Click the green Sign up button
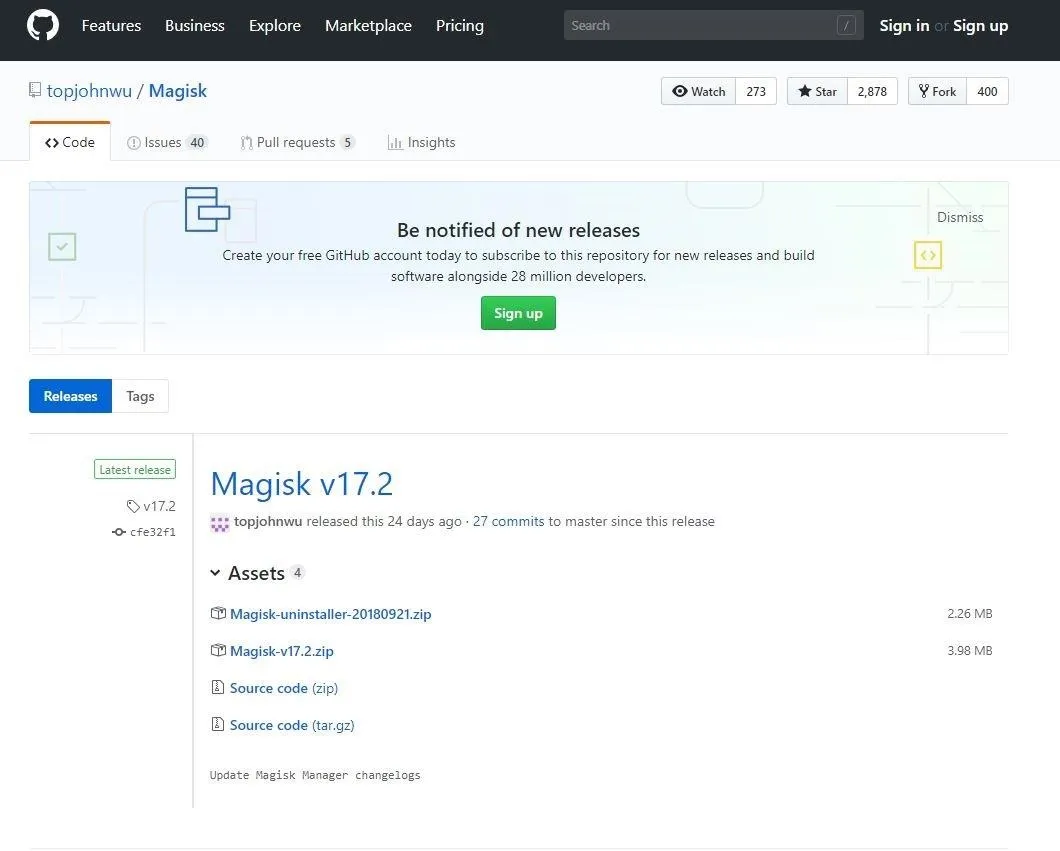 [519, 313]
